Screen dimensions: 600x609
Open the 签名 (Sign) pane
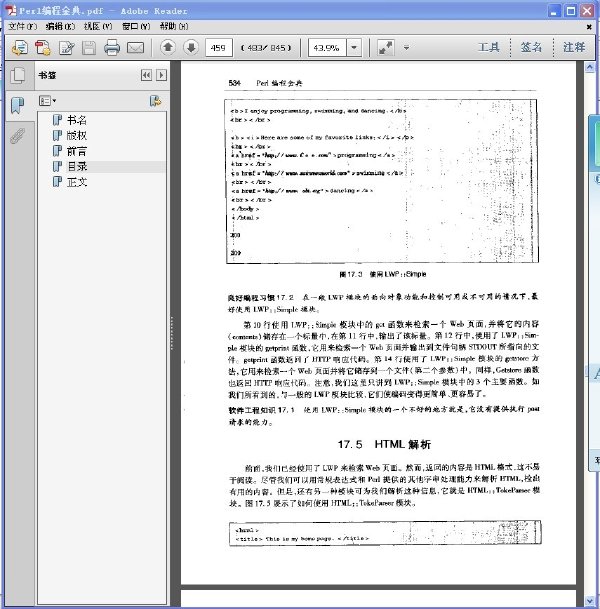[x=531, y=47]
